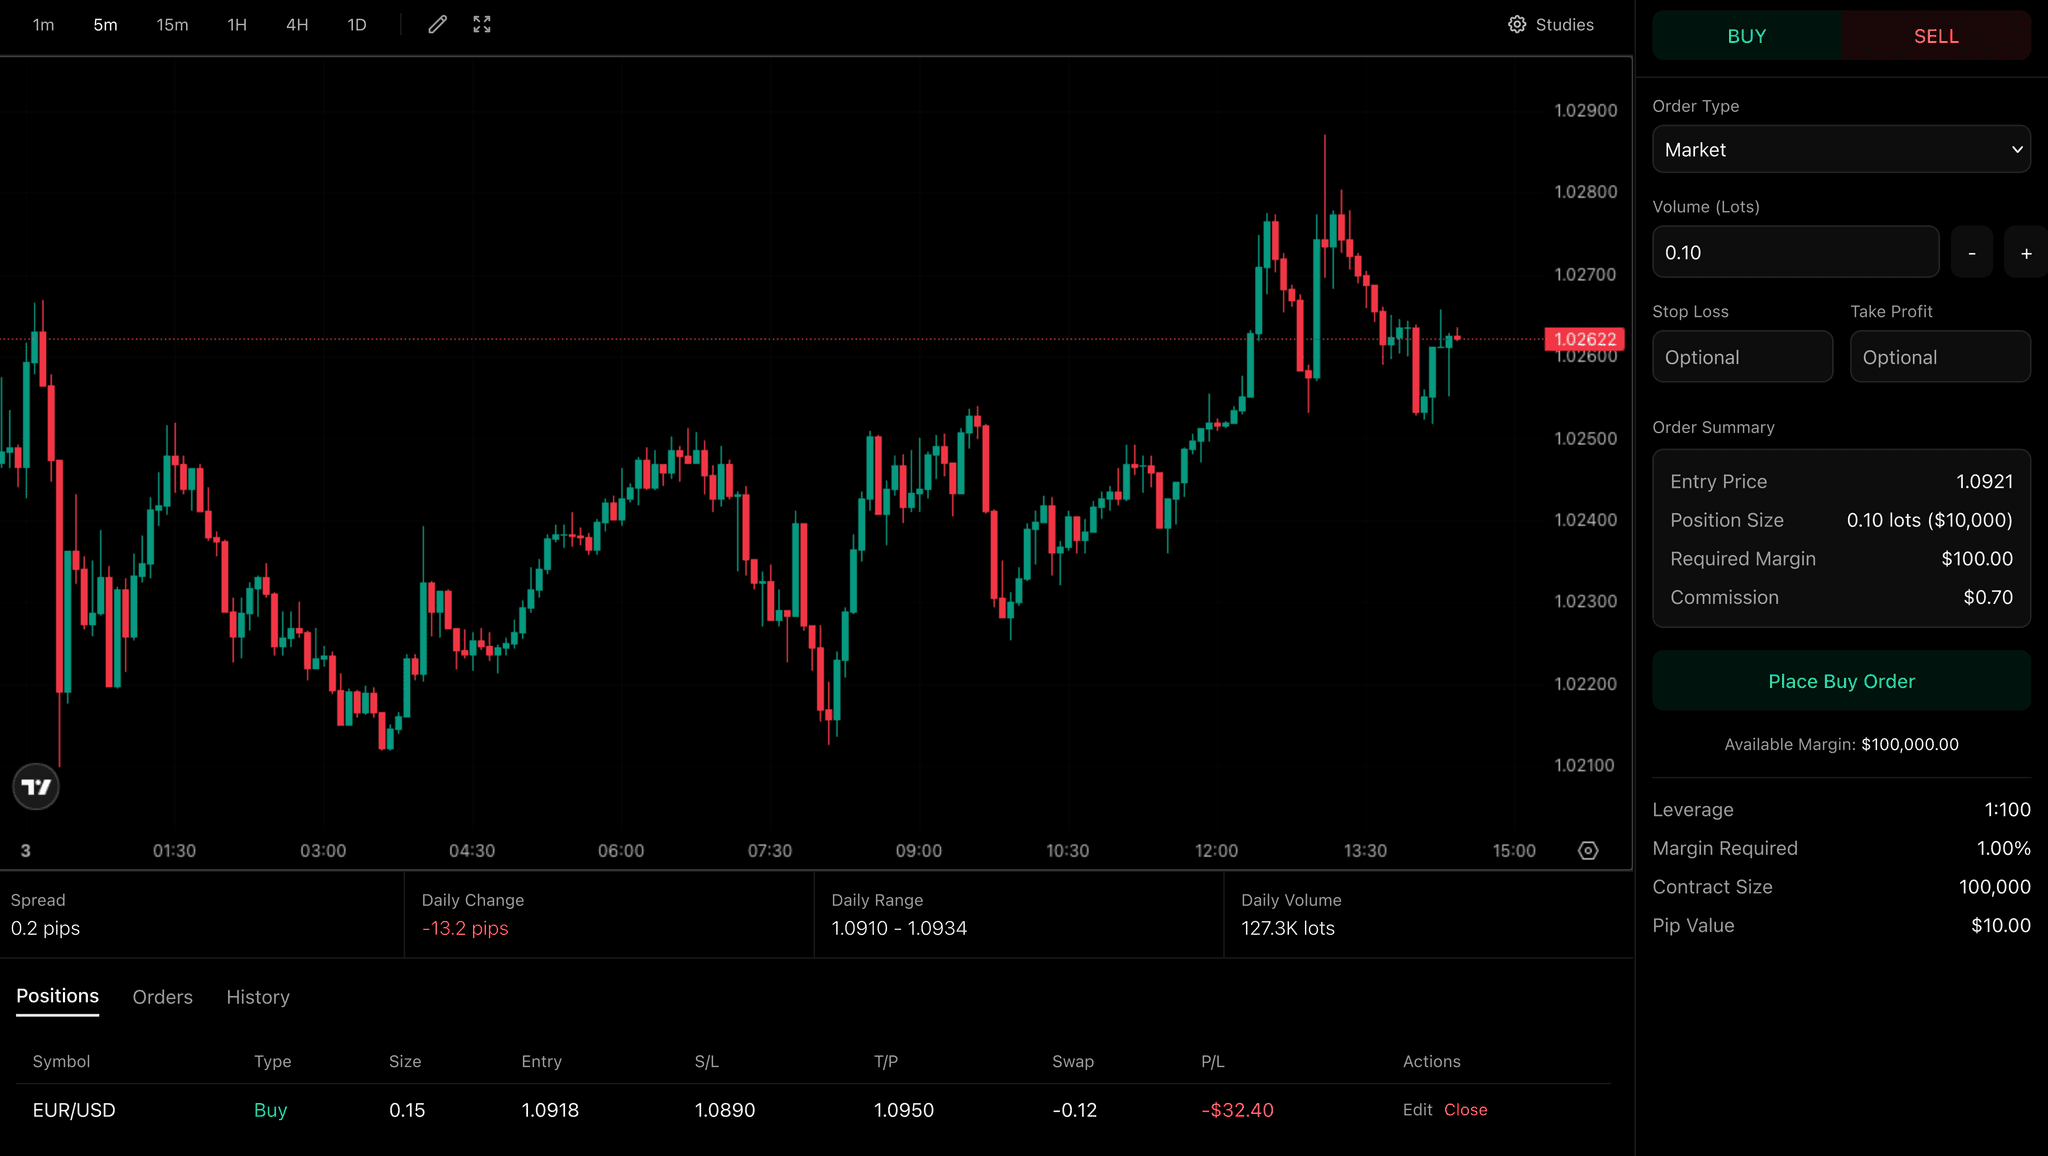The width and height of the screenshot is (2048, 1156).
Task: Click the T/P value 1.0950
Action: pos(904,1110)
